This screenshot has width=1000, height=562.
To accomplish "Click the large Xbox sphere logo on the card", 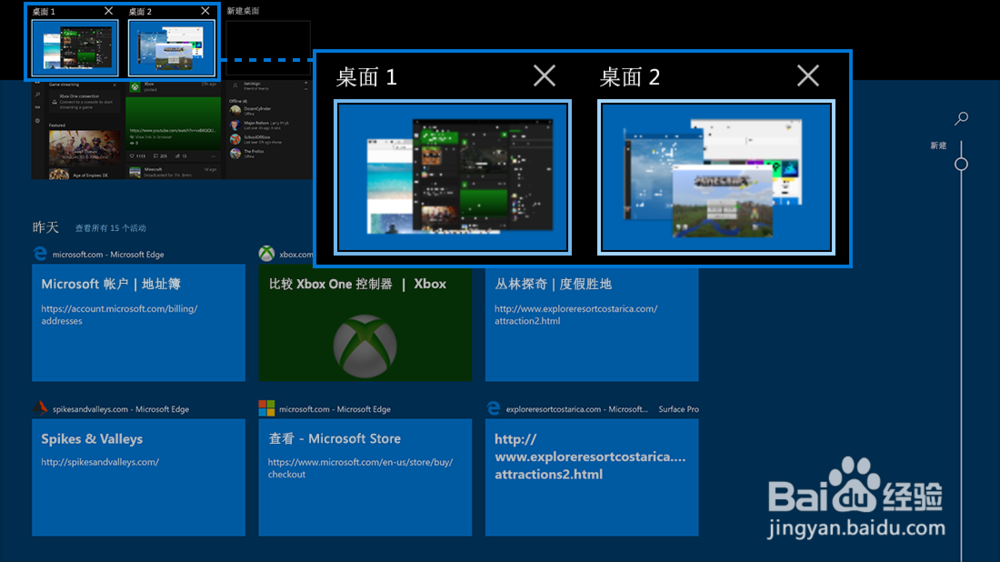I will 365,346.
